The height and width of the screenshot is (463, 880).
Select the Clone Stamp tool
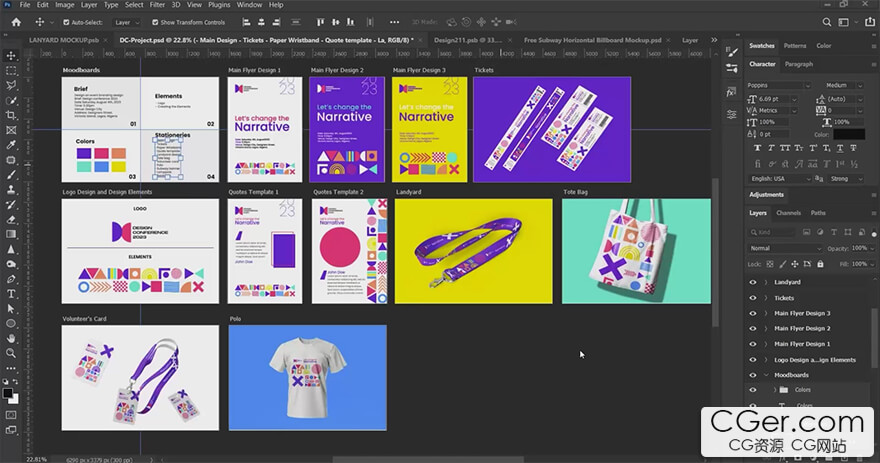(11, 190)
